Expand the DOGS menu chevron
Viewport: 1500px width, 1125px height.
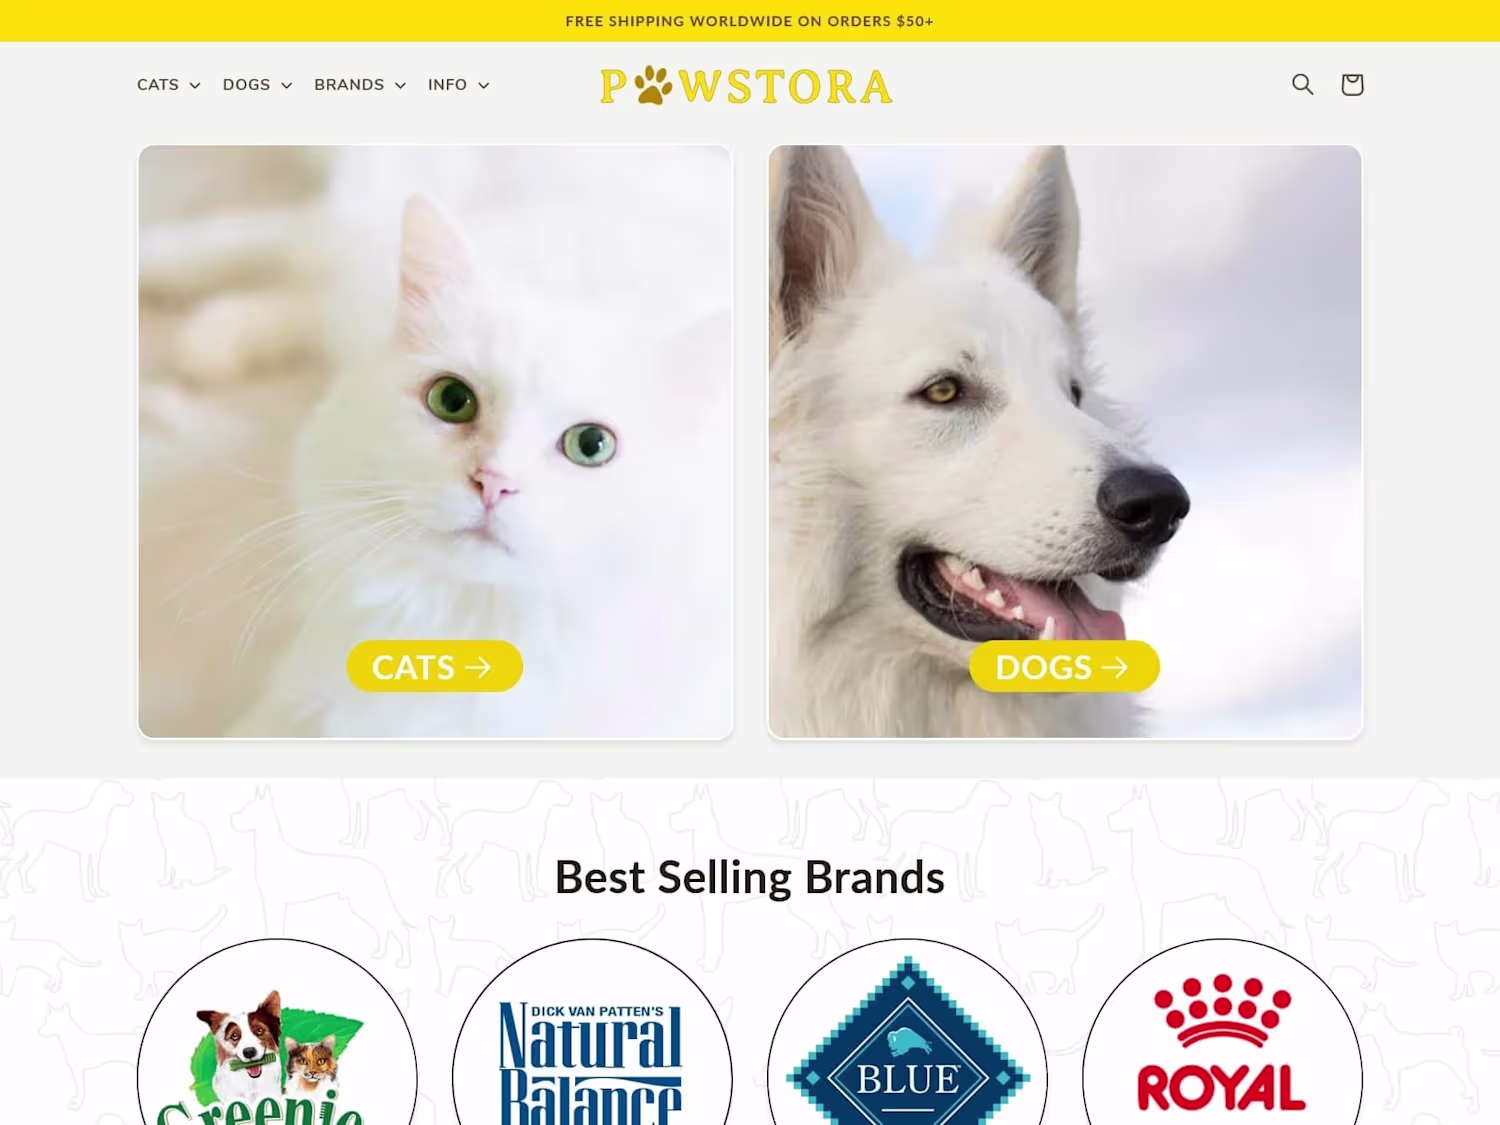pos(287,86)
